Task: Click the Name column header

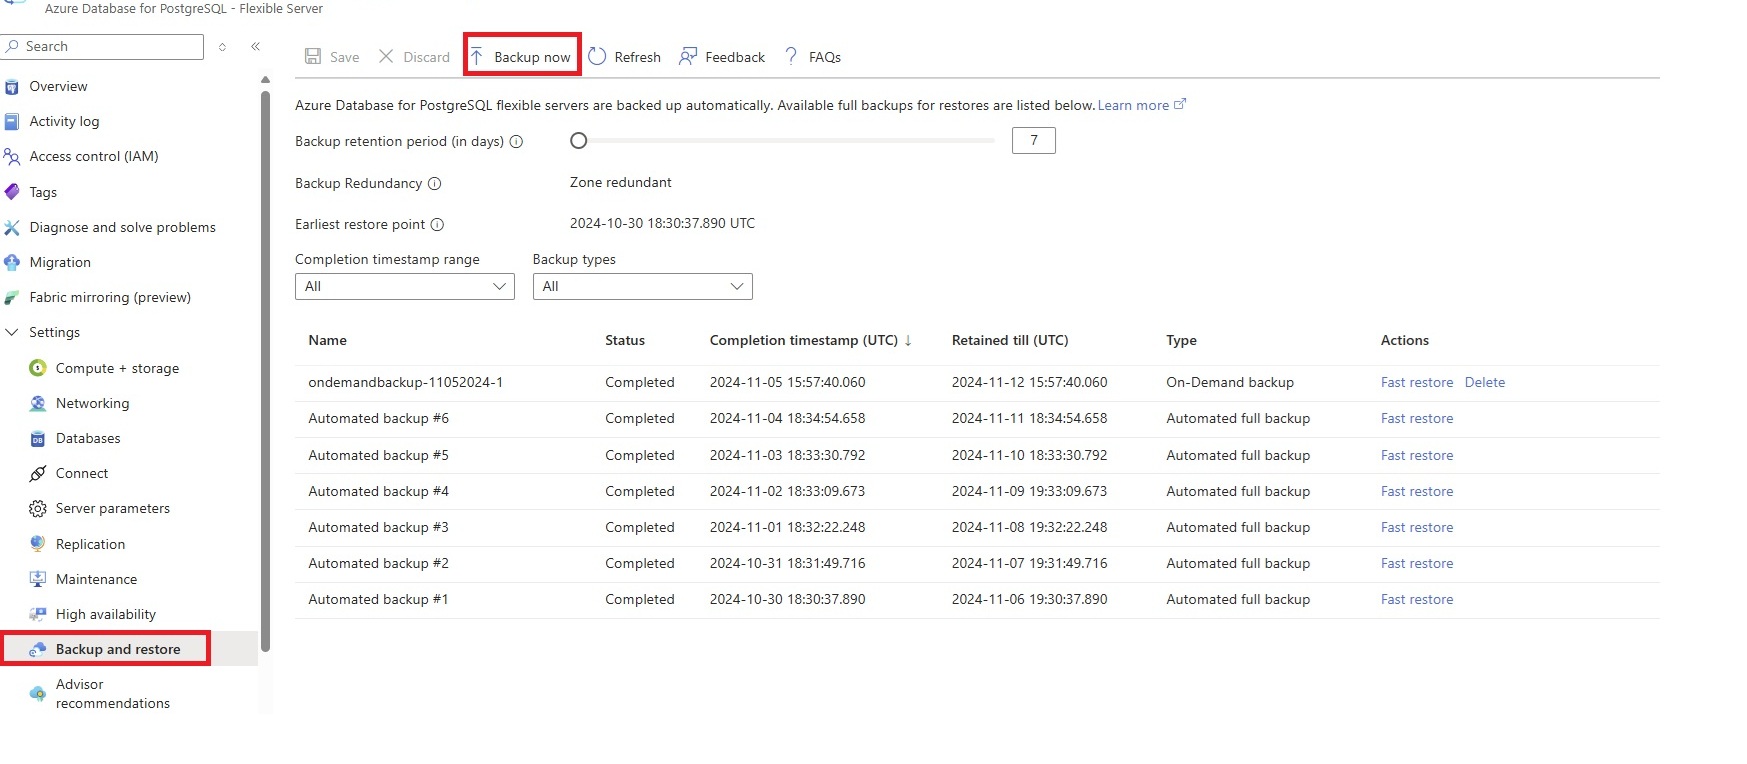Action: 328,341
